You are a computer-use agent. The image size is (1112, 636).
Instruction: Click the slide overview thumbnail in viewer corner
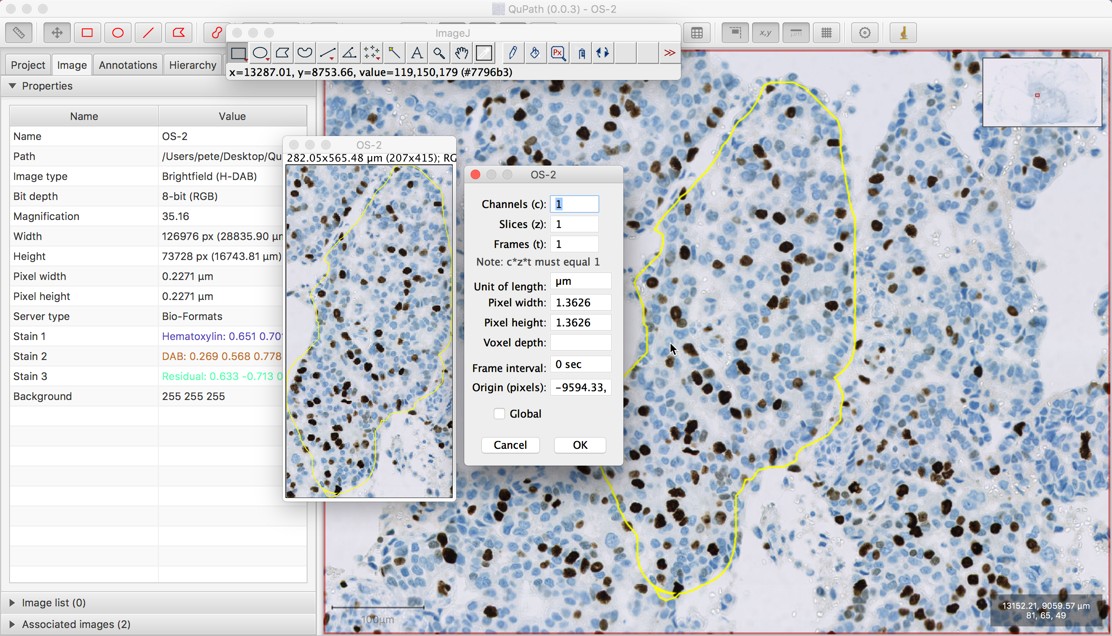pos(1042,92)
